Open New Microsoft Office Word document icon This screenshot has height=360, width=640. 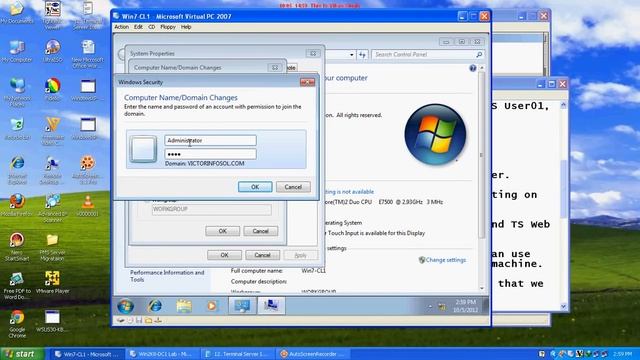[87, 54]
